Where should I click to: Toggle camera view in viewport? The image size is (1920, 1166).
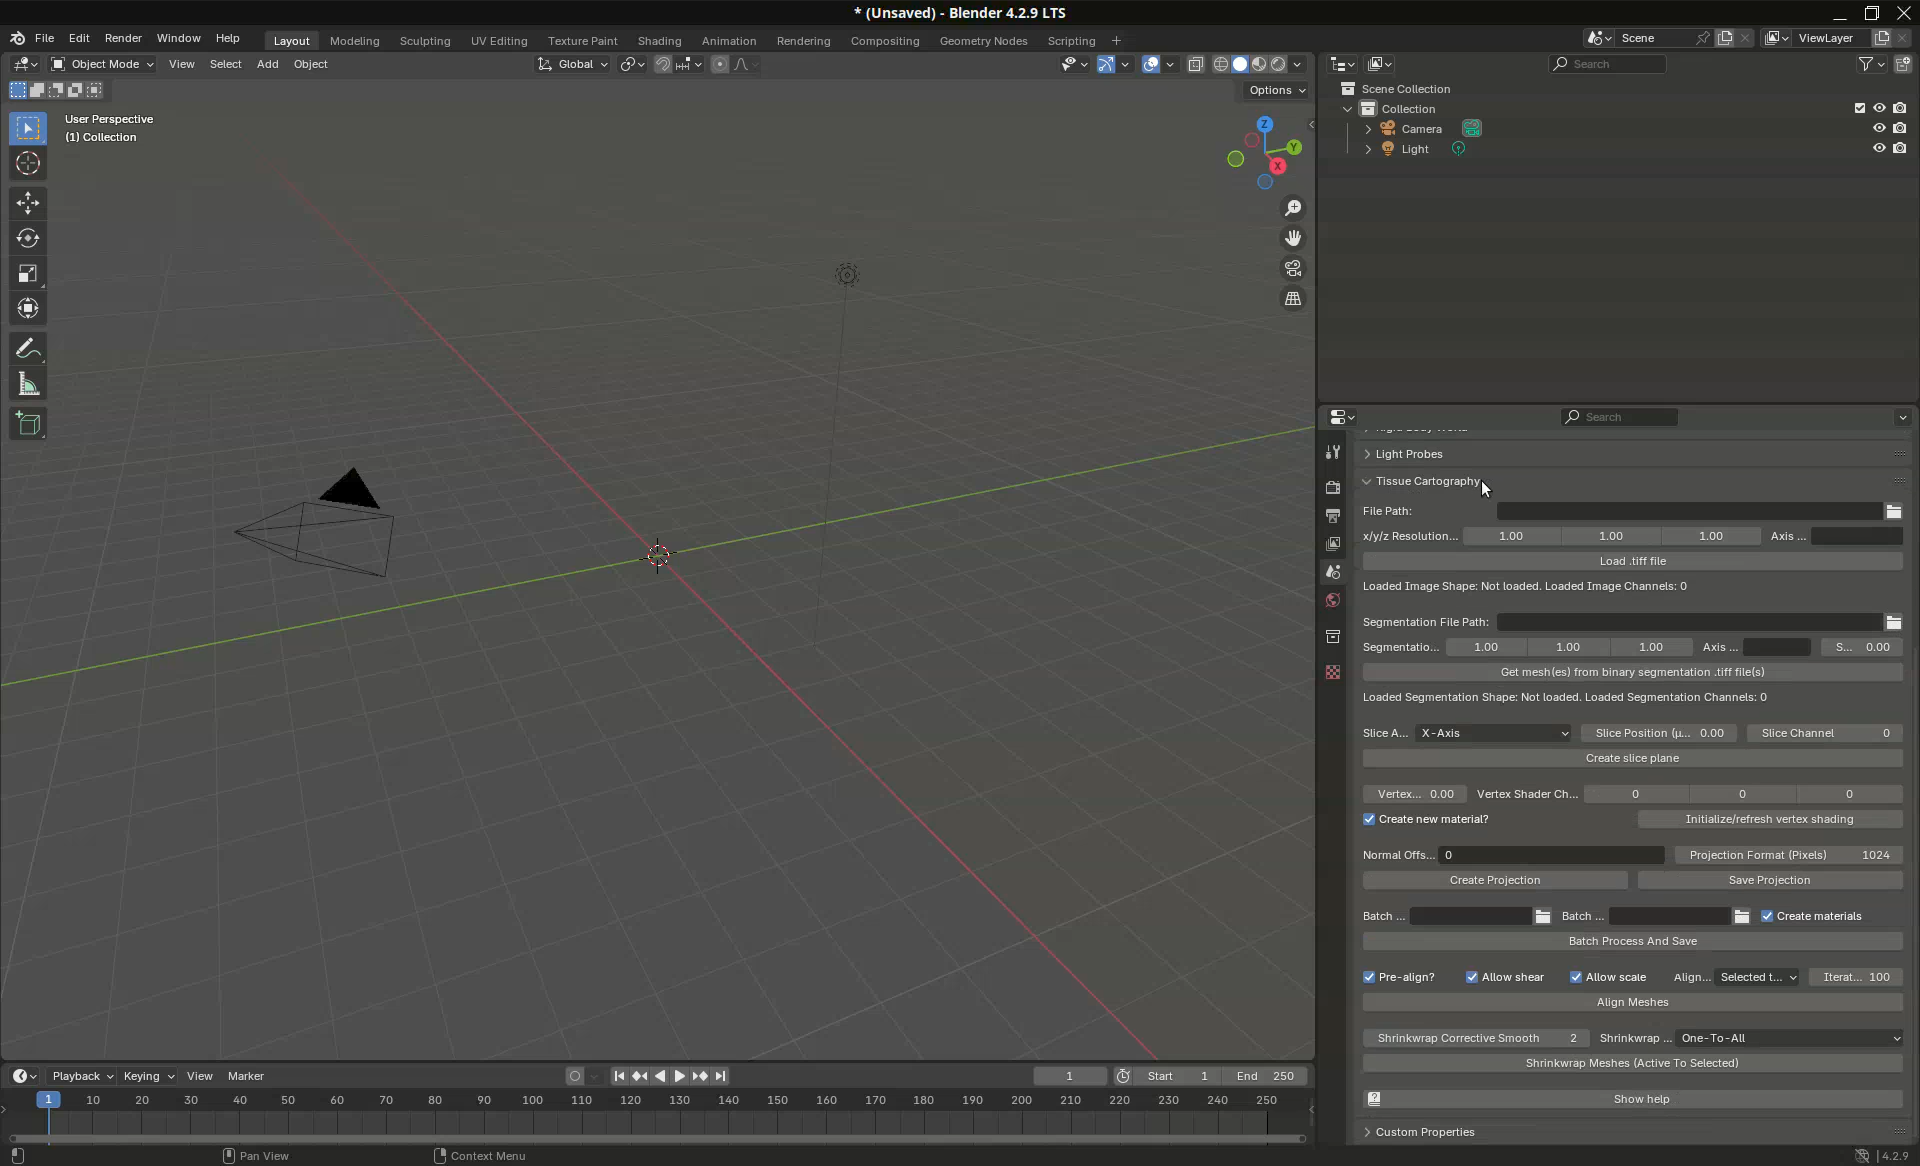[1293, 268]
